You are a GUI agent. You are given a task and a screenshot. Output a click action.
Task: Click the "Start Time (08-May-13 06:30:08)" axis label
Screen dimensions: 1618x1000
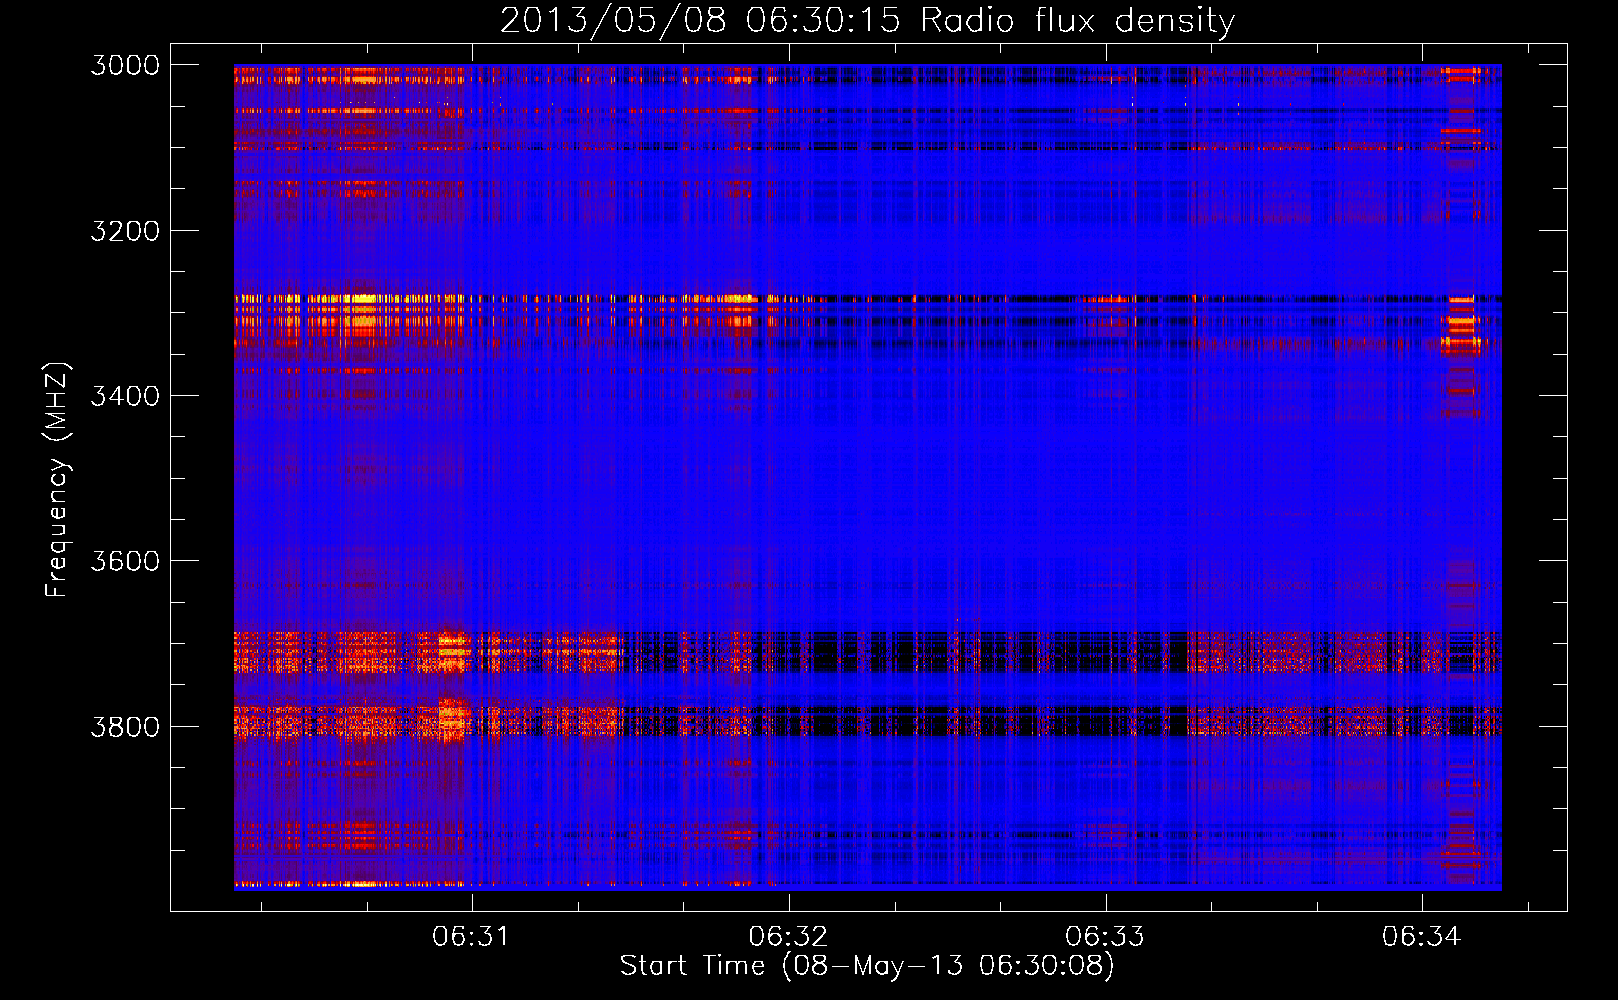point(867,966)
